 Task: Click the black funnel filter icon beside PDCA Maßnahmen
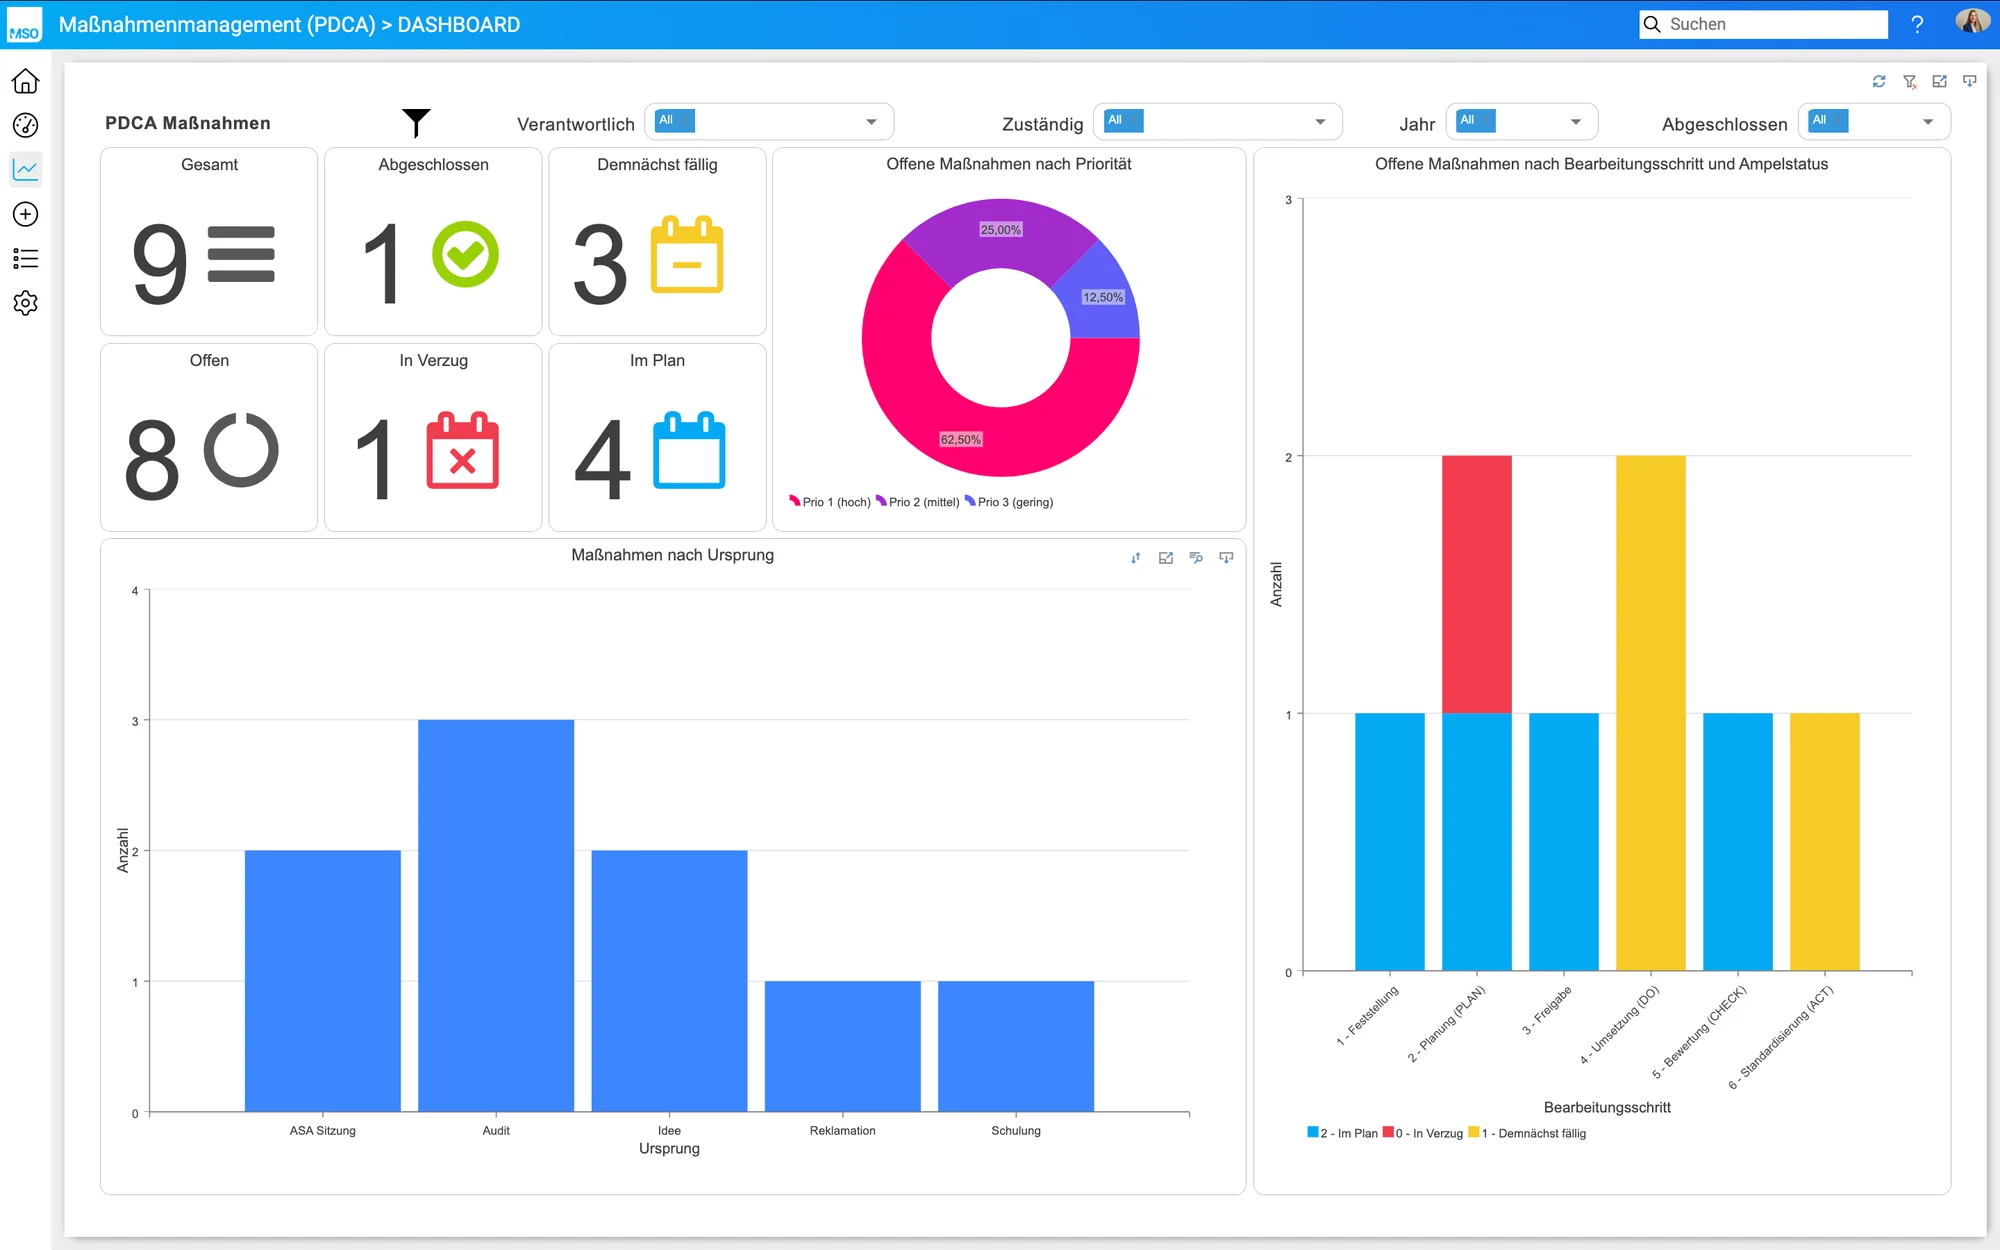click(x=416, y=123)
